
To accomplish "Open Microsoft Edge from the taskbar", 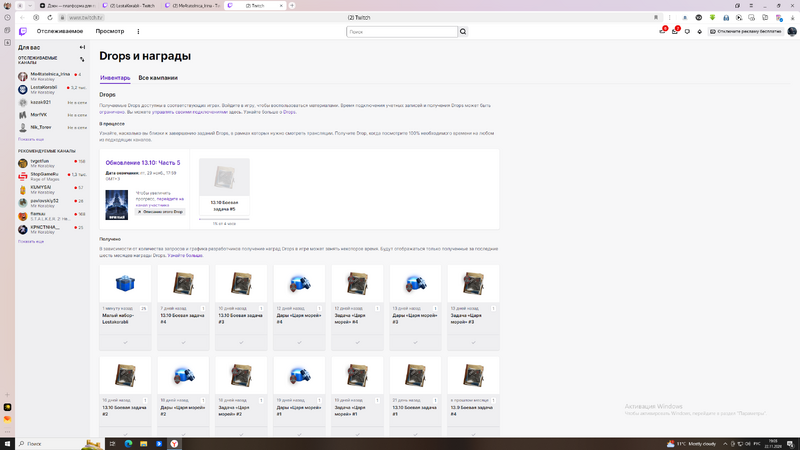I will (x=128, y=443).
